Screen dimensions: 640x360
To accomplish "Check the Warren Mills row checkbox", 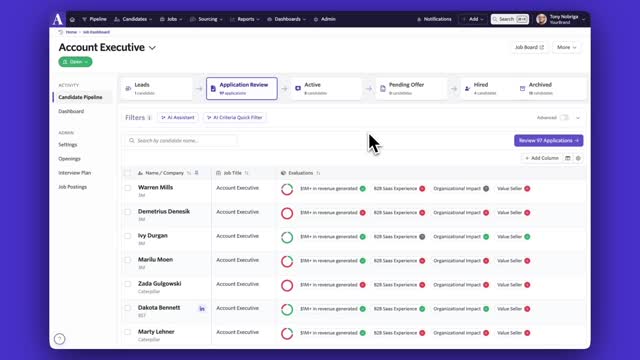I will (x=128, y=188).
